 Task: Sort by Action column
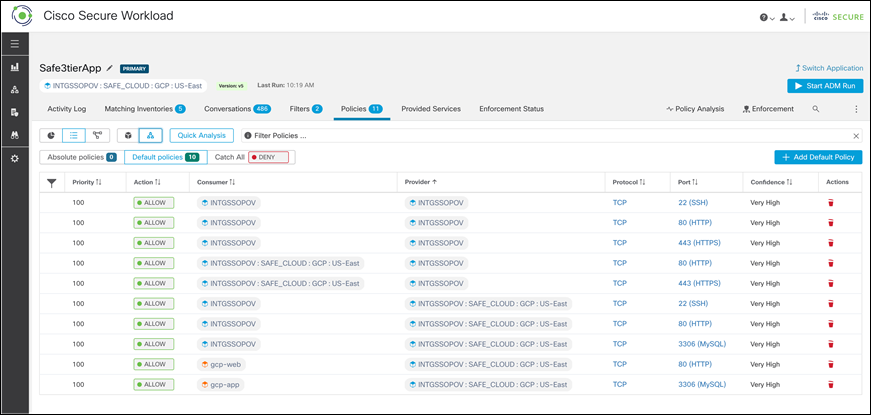(x=147, y=182)
